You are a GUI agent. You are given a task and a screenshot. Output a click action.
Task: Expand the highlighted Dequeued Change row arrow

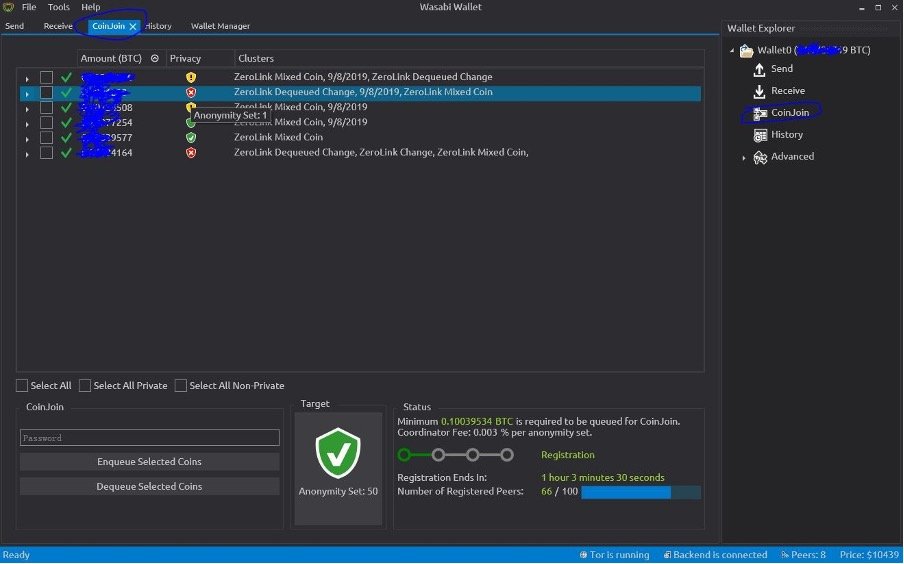pyautogui.click(x=27, y=93)
